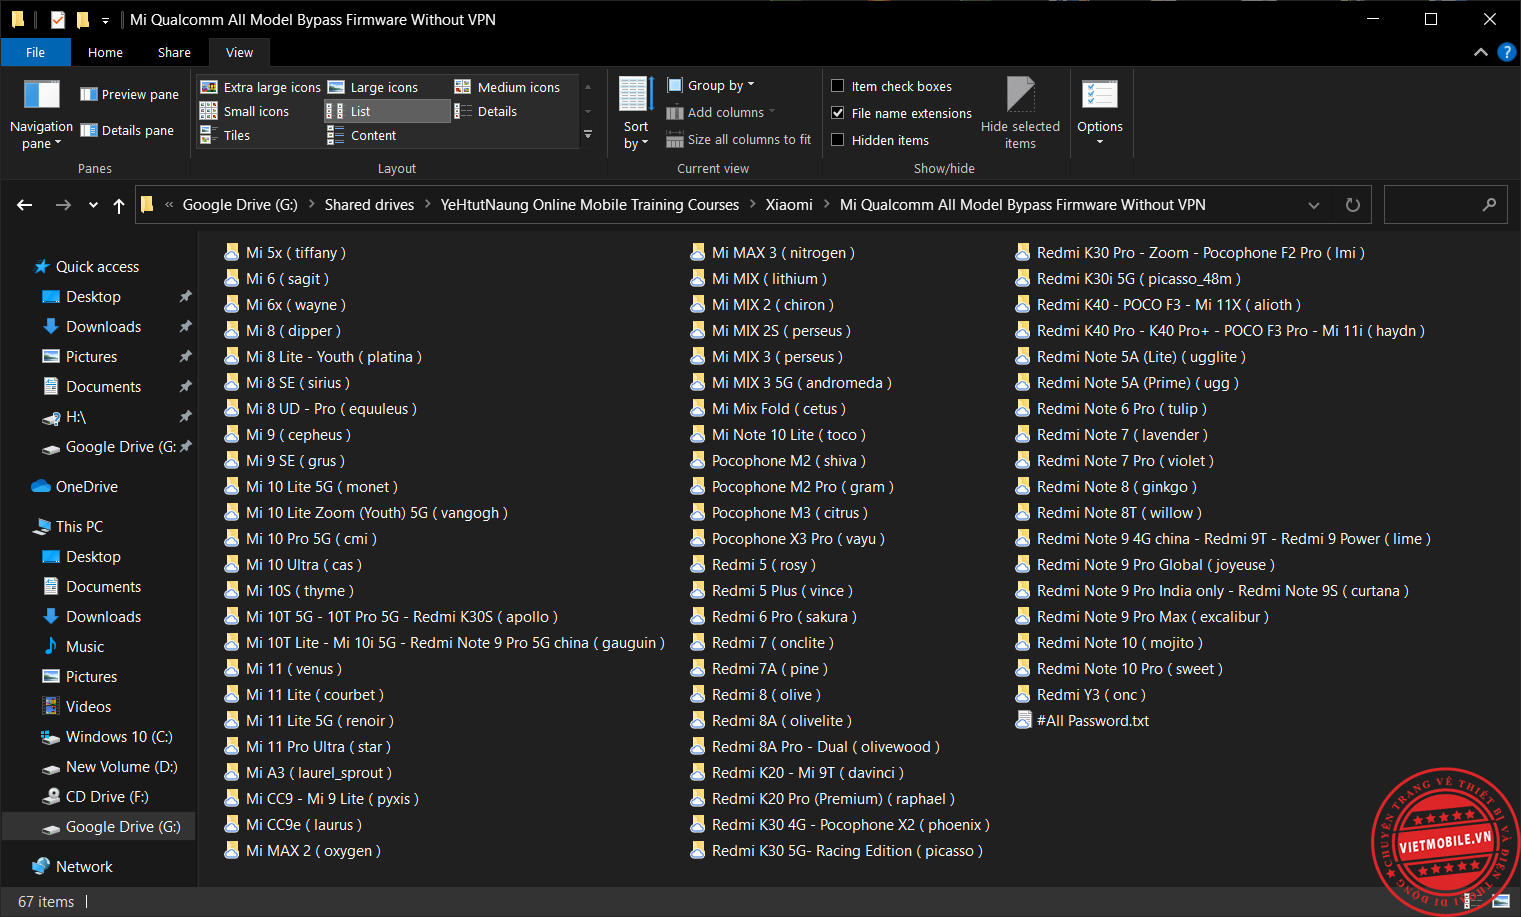1521x917 pixels.
Task: Open CD Drive (F:)
Action: (95, 797)
